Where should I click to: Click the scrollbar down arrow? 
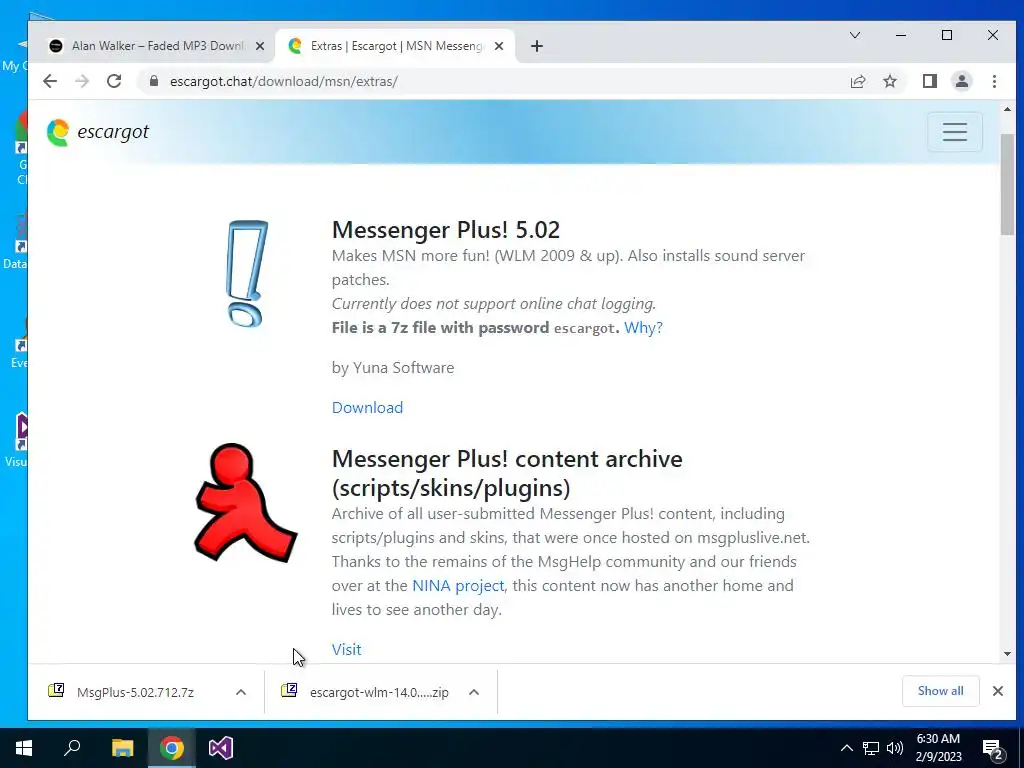[1006, 654]
